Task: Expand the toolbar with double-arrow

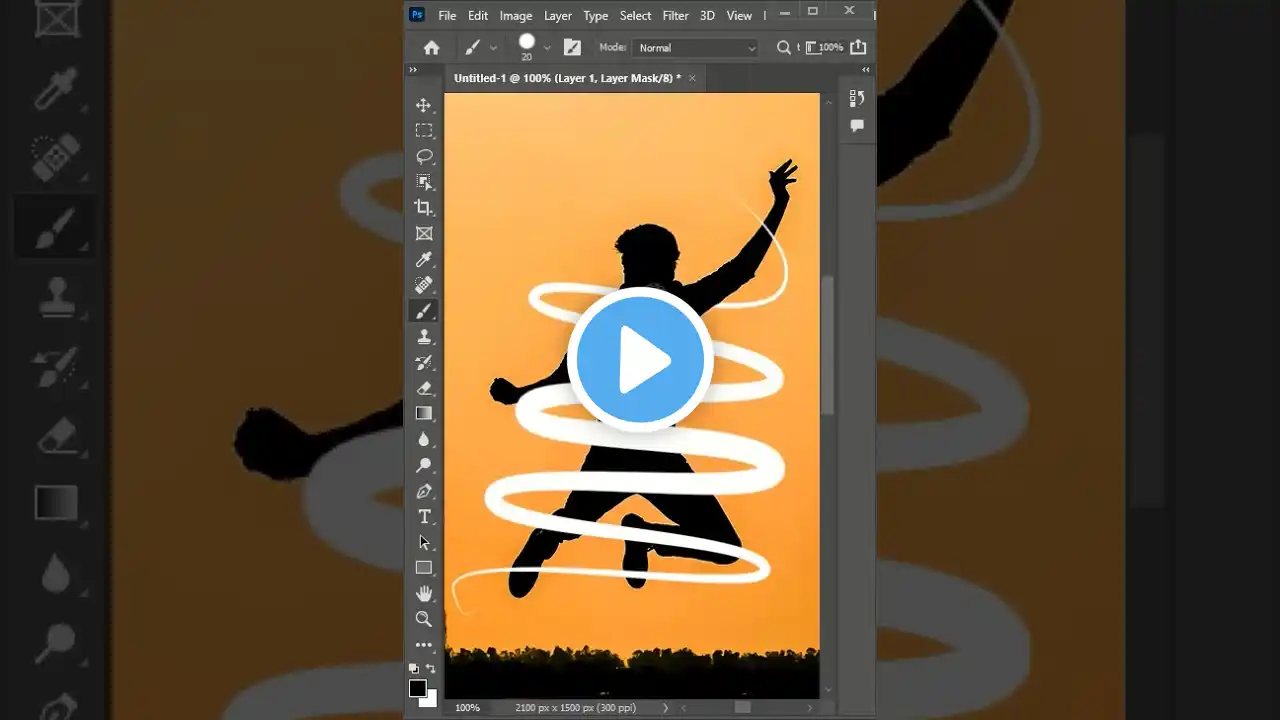Action: [412, 70]
